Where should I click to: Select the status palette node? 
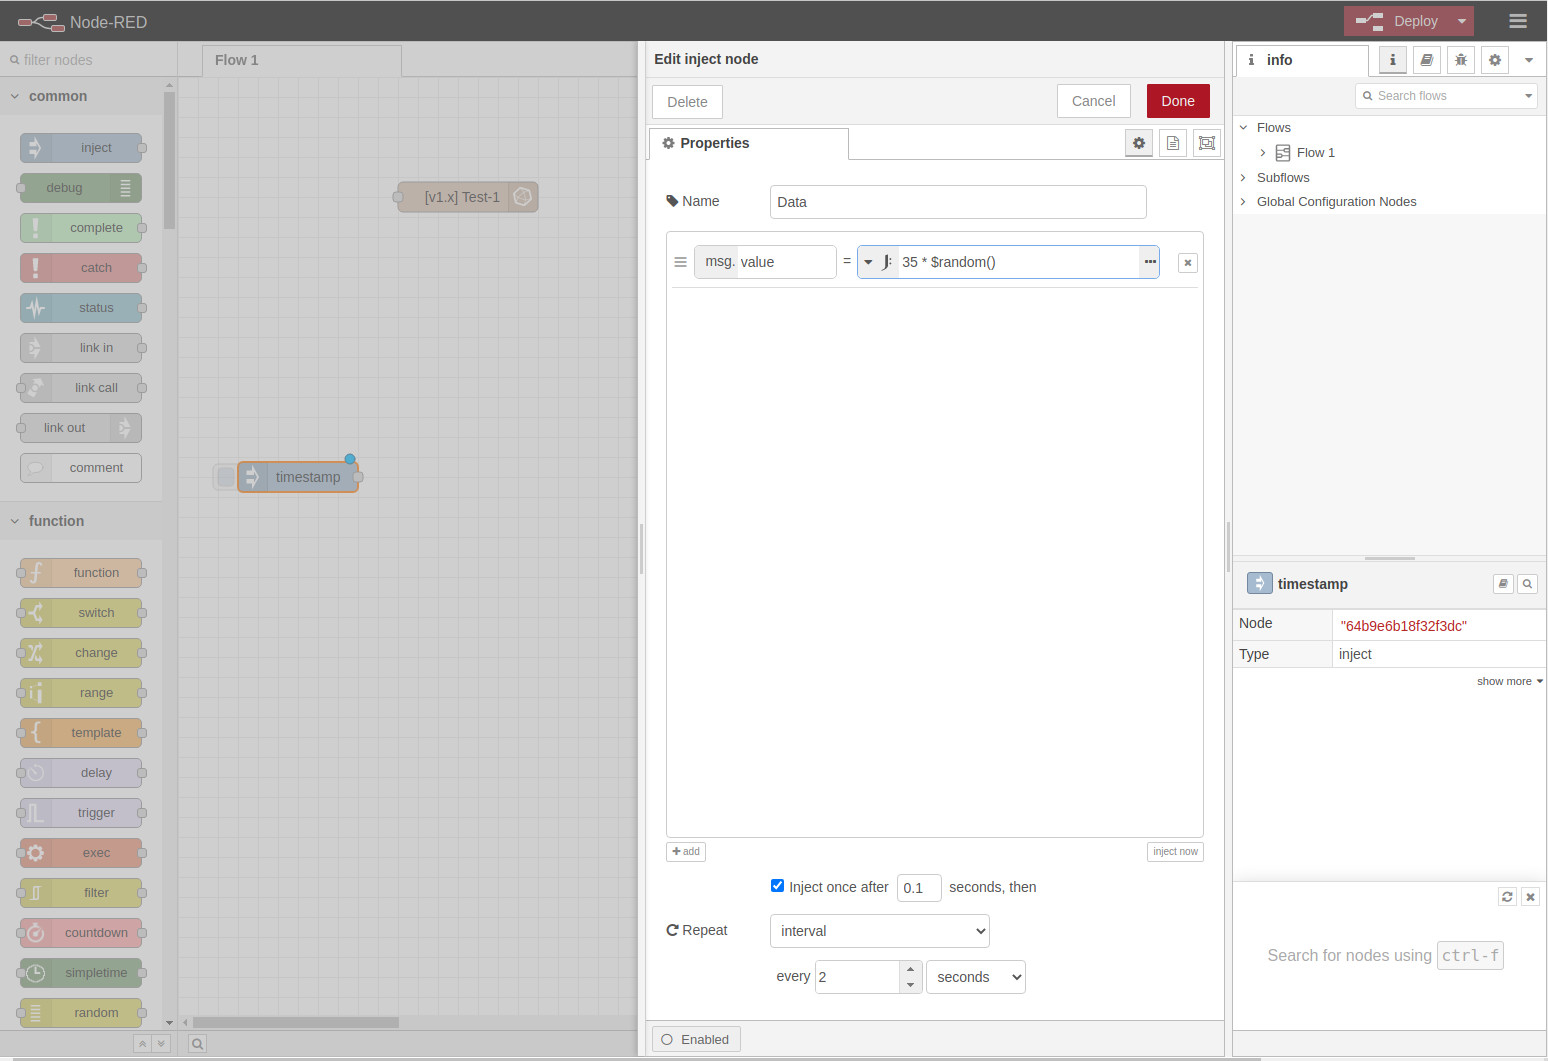81,308
